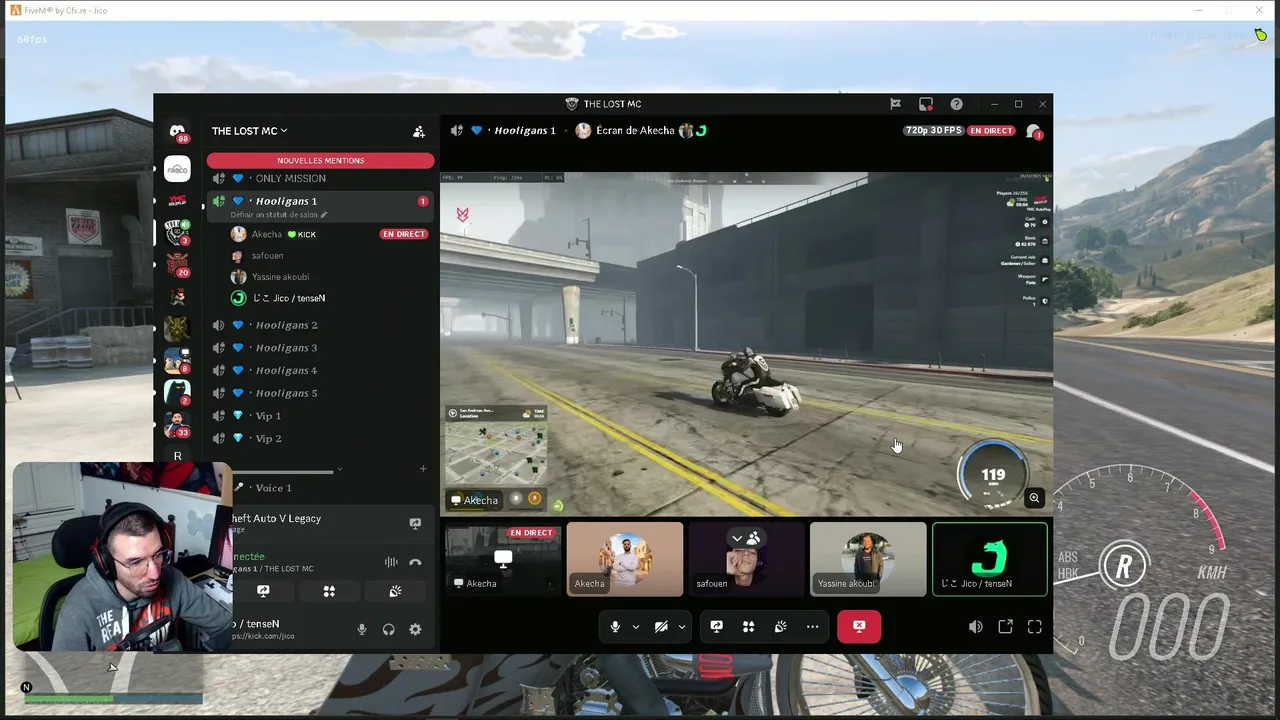The height and width of the screenshot is (720, 1280).
Task: Expand the chevron on safouen's tile
Action: (737, 538)
